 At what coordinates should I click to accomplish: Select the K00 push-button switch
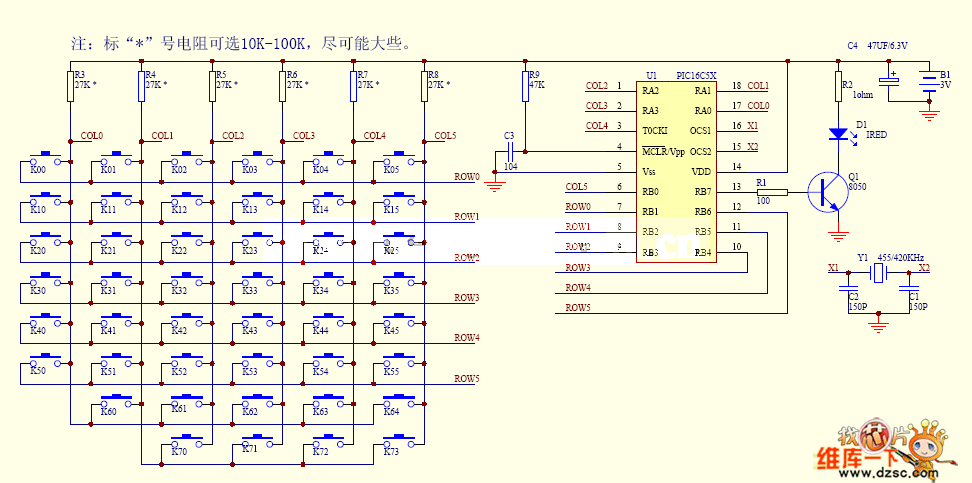[43, 160]
